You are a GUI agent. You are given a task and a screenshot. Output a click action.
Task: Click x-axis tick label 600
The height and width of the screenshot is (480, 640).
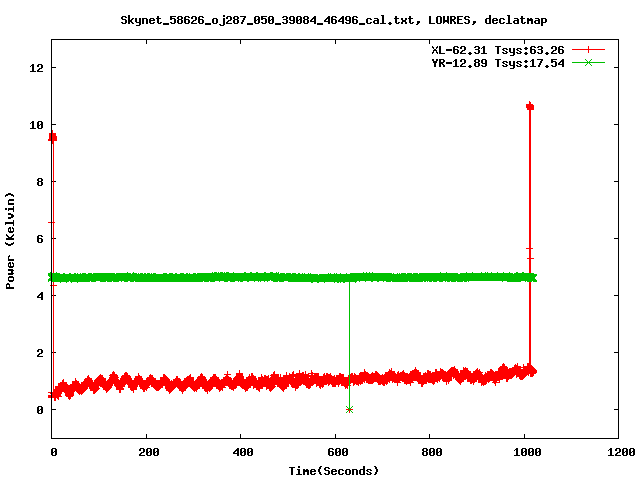tap(338, 452)
